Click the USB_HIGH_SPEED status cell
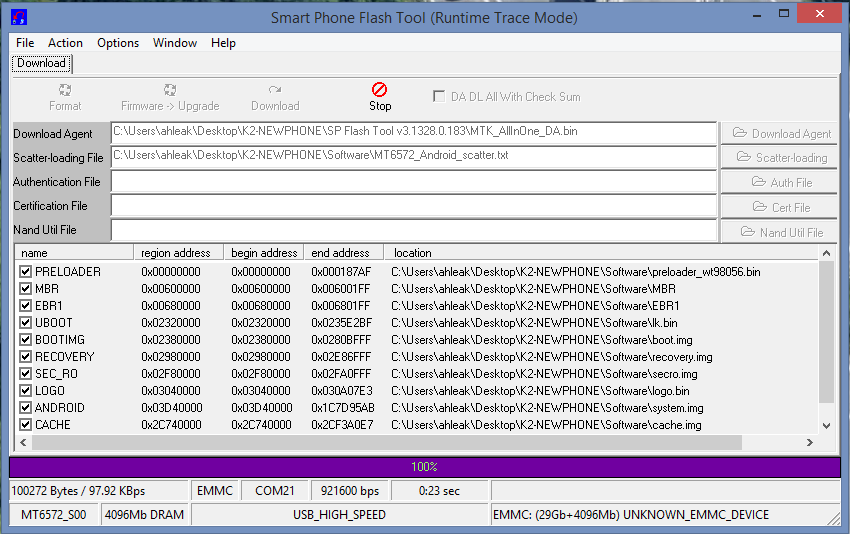The height and width of the screenshot is (534, 850). coord(340,514)
